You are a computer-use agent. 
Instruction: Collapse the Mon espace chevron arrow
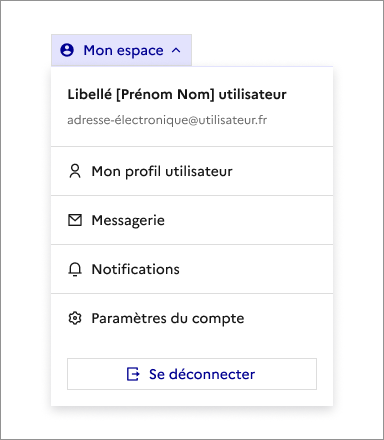point(176,51)
